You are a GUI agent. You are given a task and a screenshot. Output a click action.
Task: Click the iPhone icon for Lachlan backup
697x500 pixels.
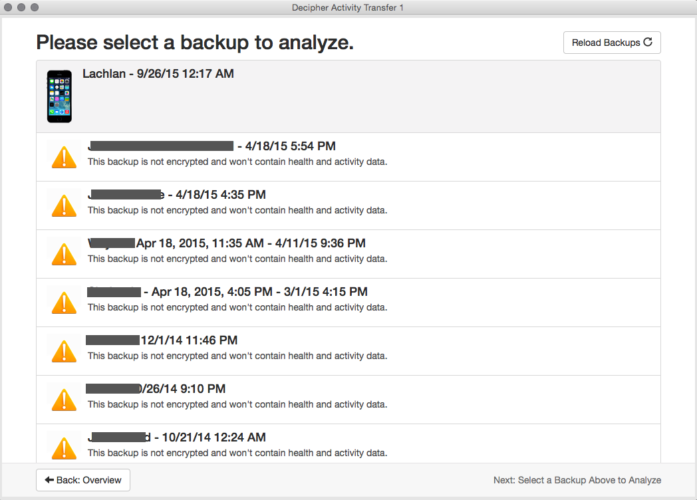coord(60,96)
